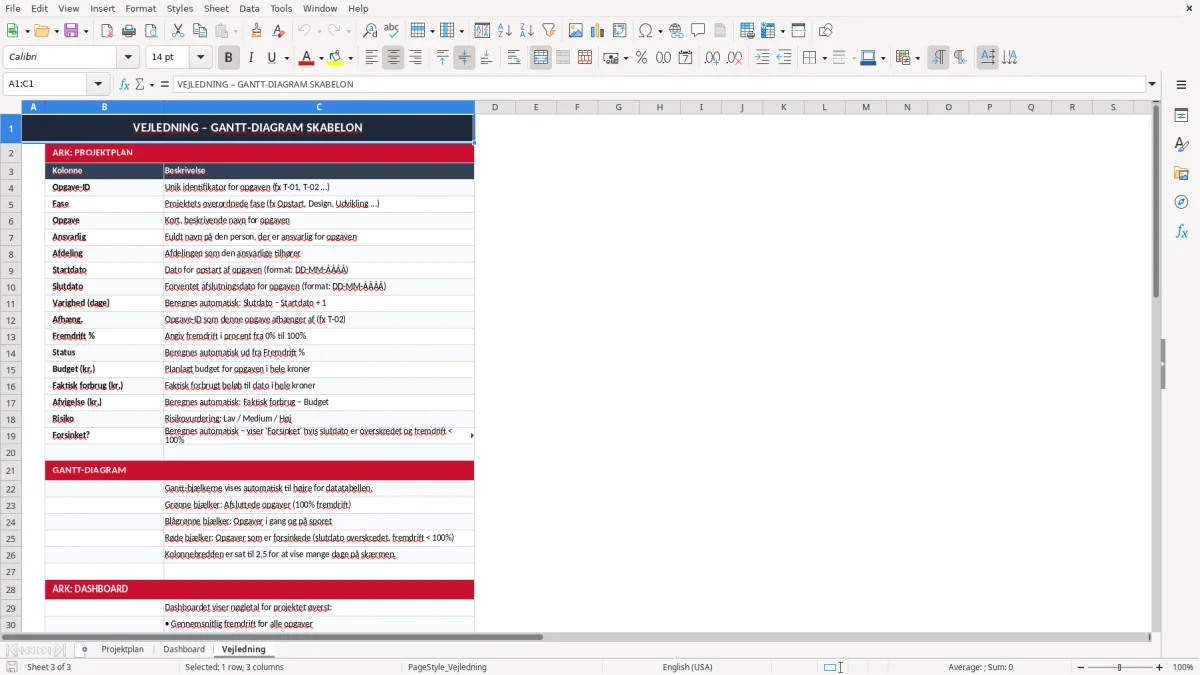
Task: Zoom in using the plus button
Action: 1160,667
